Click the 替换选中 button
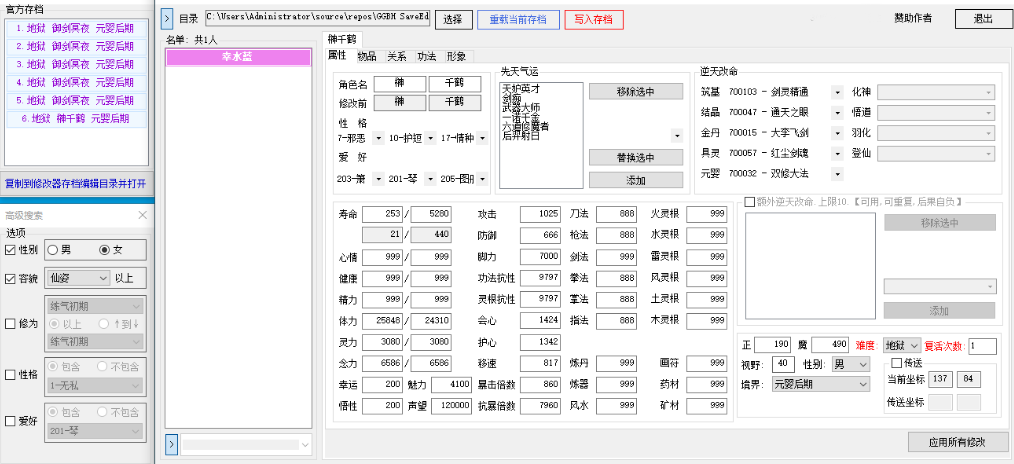 (x=636, y=158)
